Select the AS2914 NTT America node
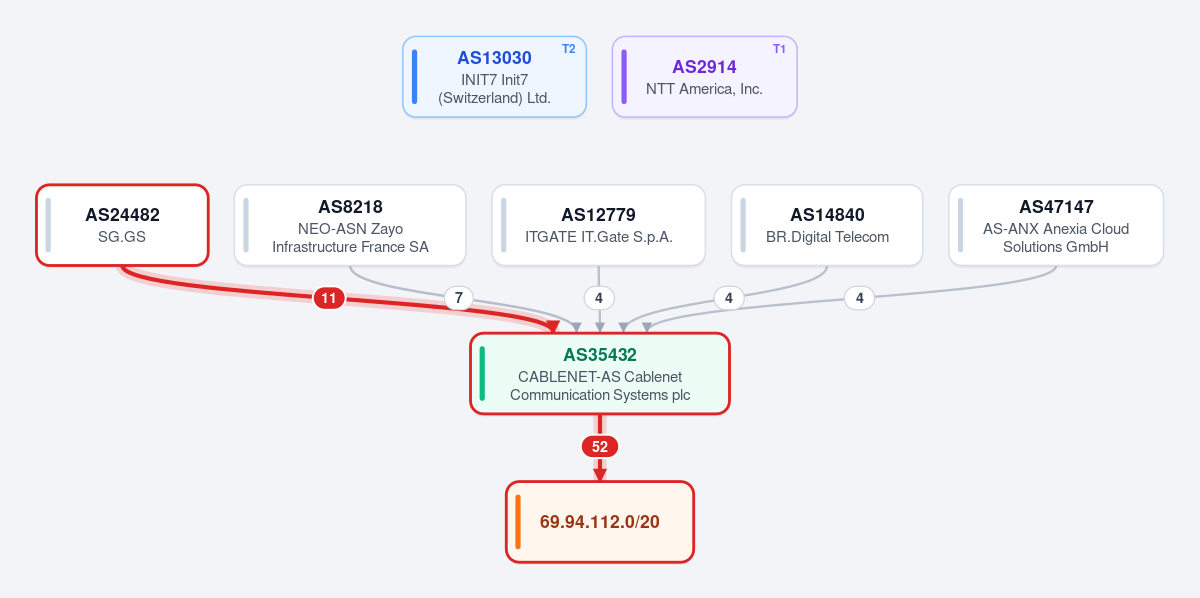 tap(704, 77)
